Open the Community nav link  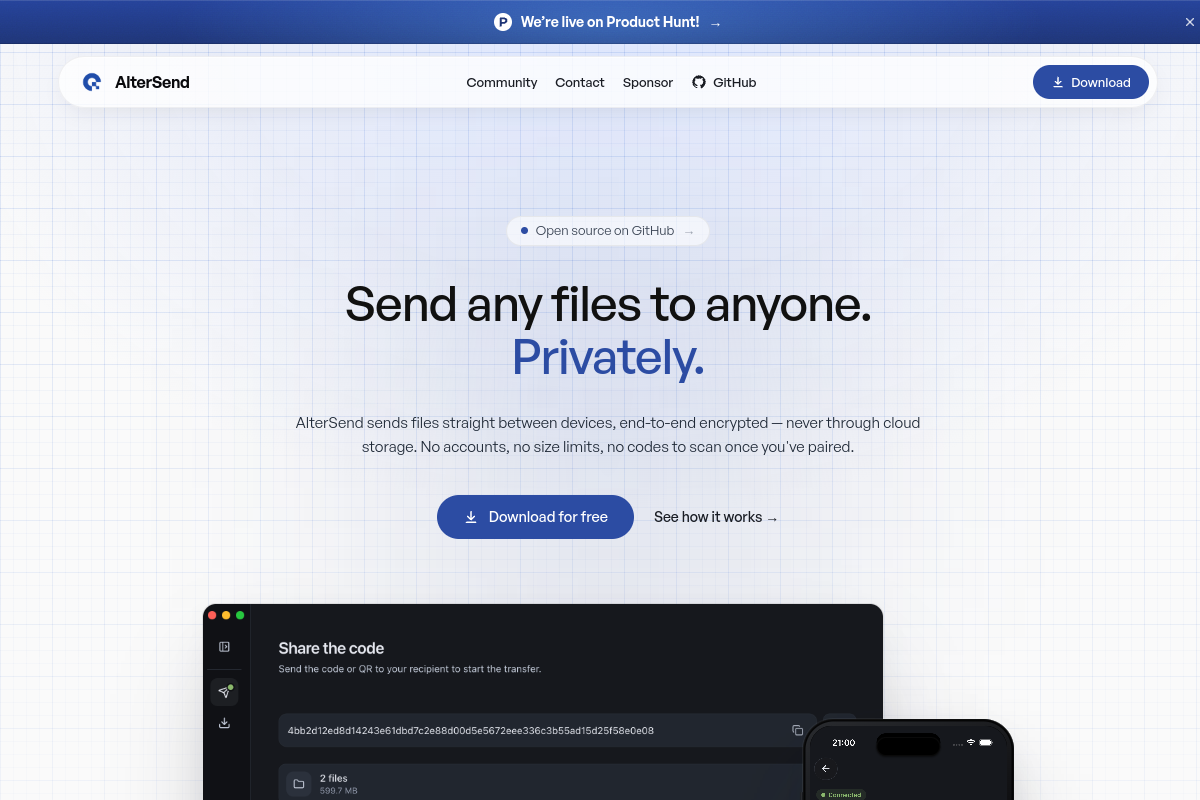tap(502, 83)
